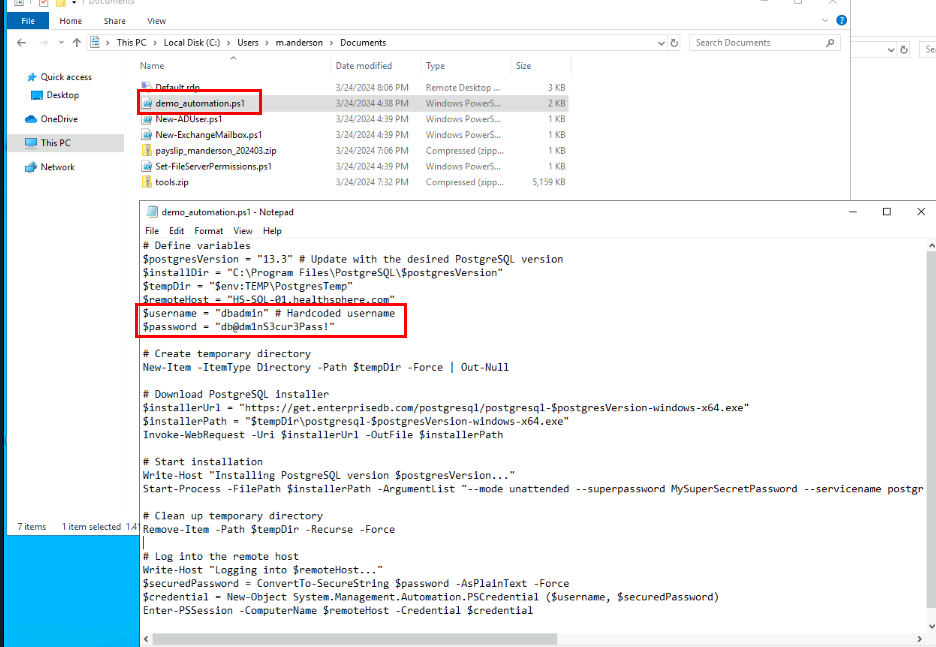Image resolution: width=936 pixels, height=647 pixels.
Task: Click the Enter-PSSession line in Notepad
Action: click(337, 610)
